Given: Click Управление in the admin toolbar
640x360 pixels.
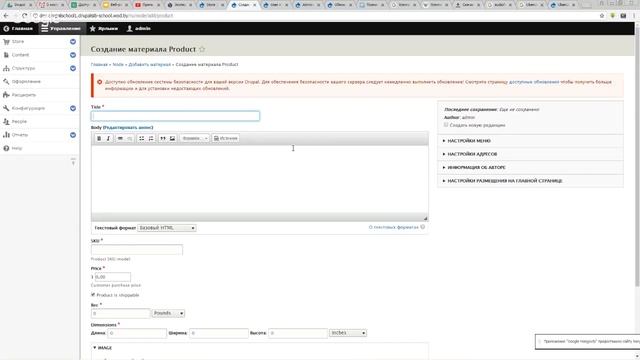Looking at the screenshot, I should click(x=61, y=29).
